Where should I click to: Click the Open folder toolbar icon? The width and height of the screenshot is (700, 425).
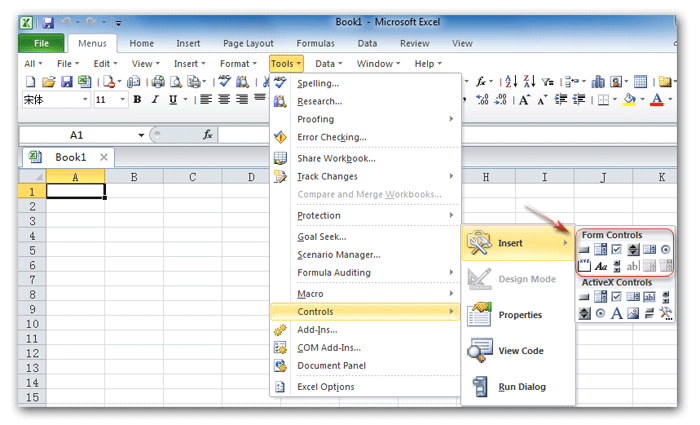click(x=48, y=82)
